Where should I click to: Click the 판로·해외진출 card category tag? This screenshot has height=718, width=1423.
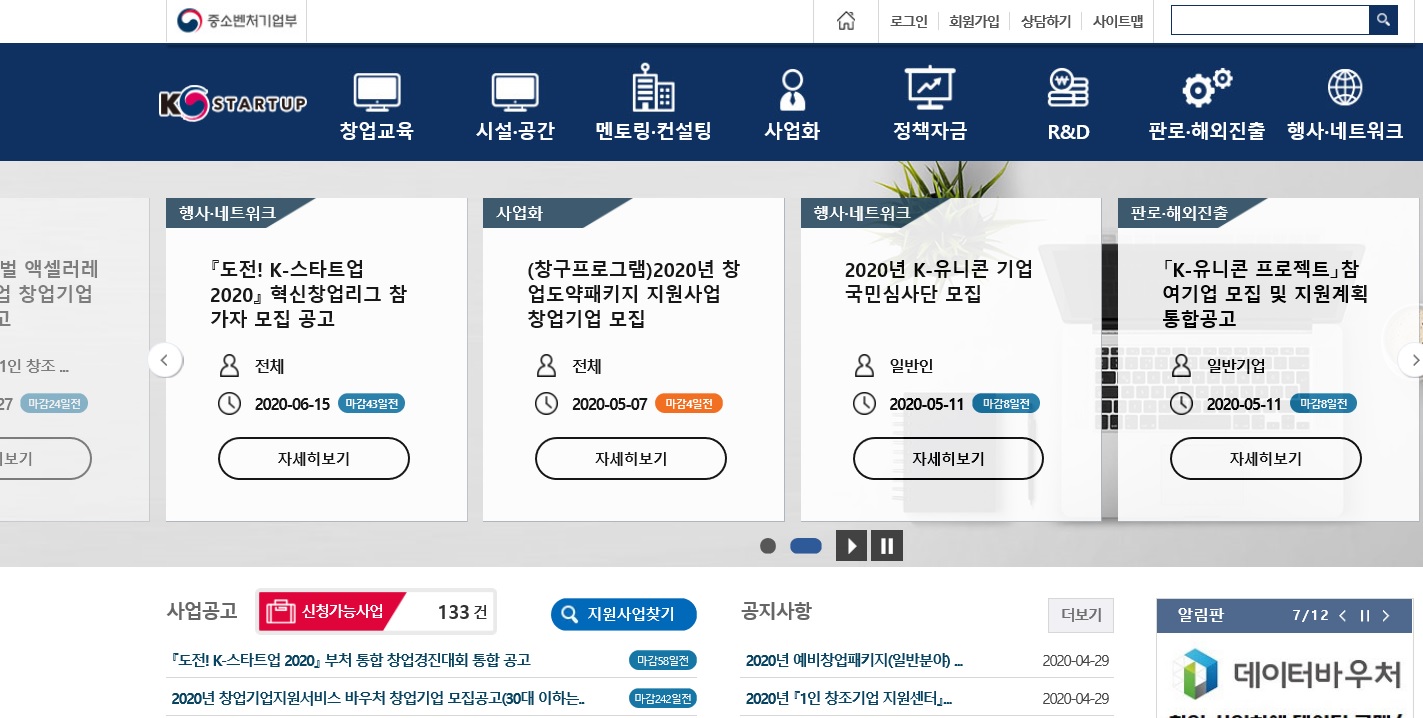pos(1179,213)
